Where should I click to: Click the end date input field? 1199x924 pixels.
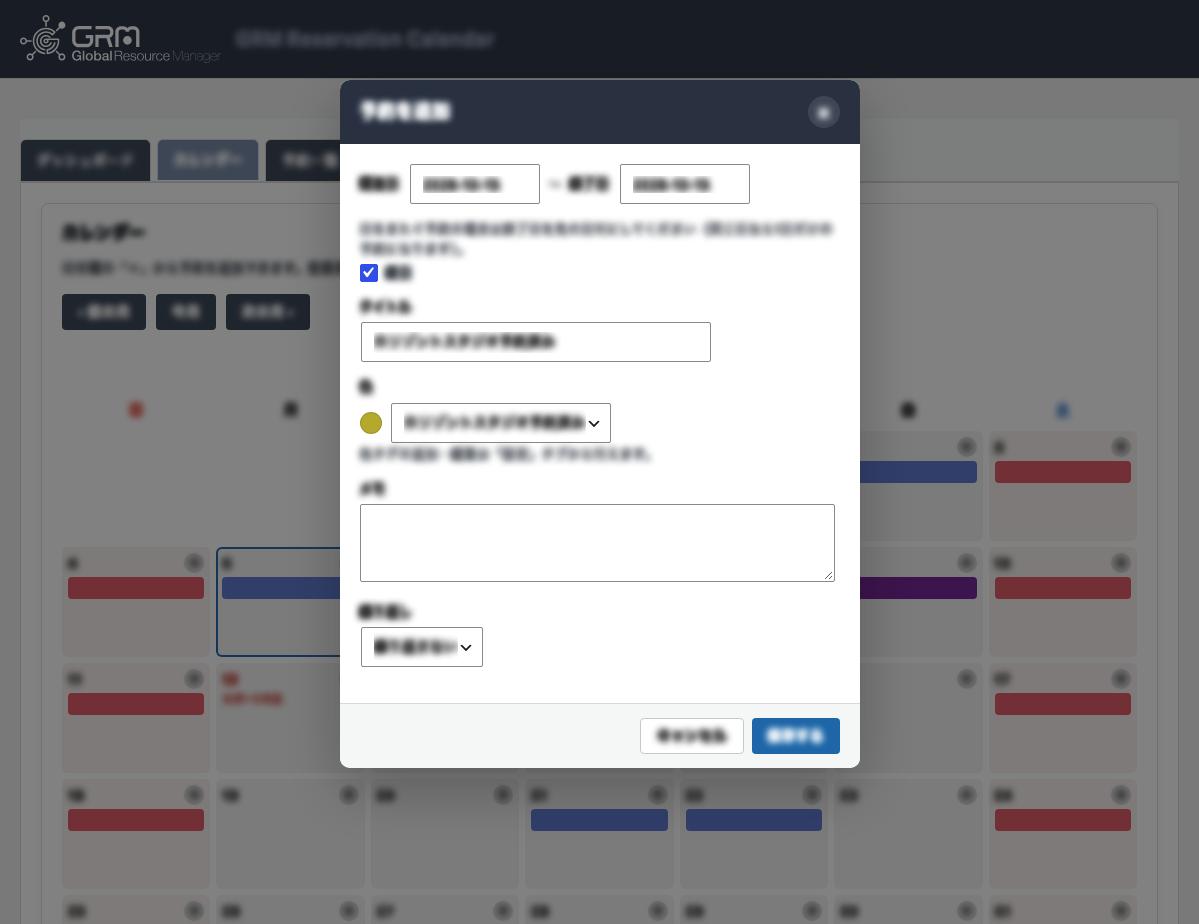tap(684, 184)
